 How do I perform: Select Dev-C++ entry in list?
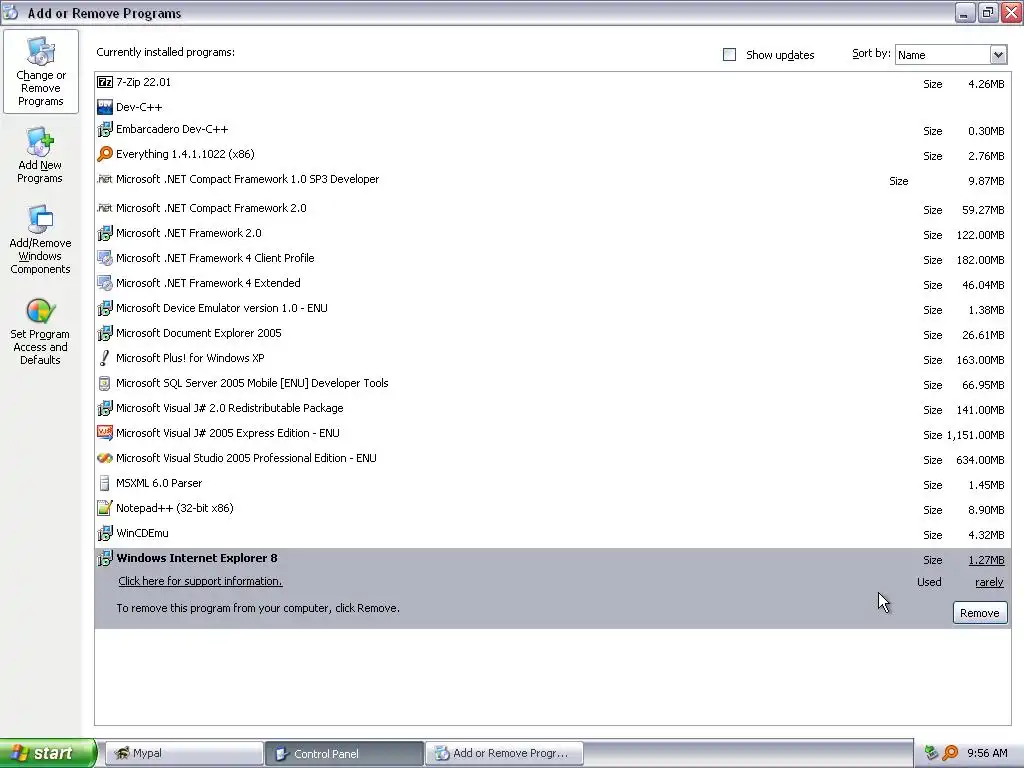[552, 107]
